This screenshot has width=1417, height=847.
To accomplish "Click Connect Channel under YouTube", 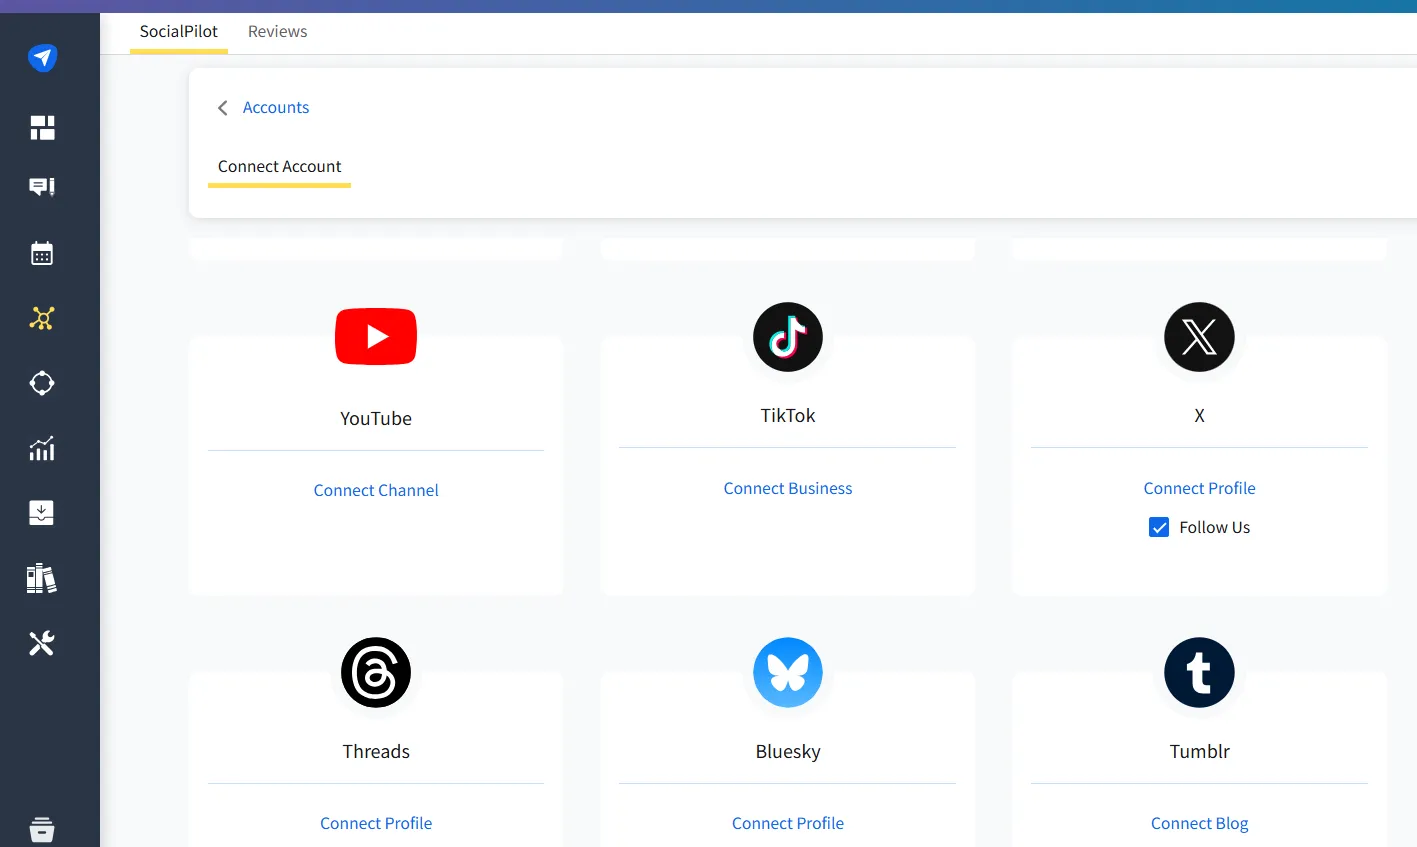I will (376, 490).
